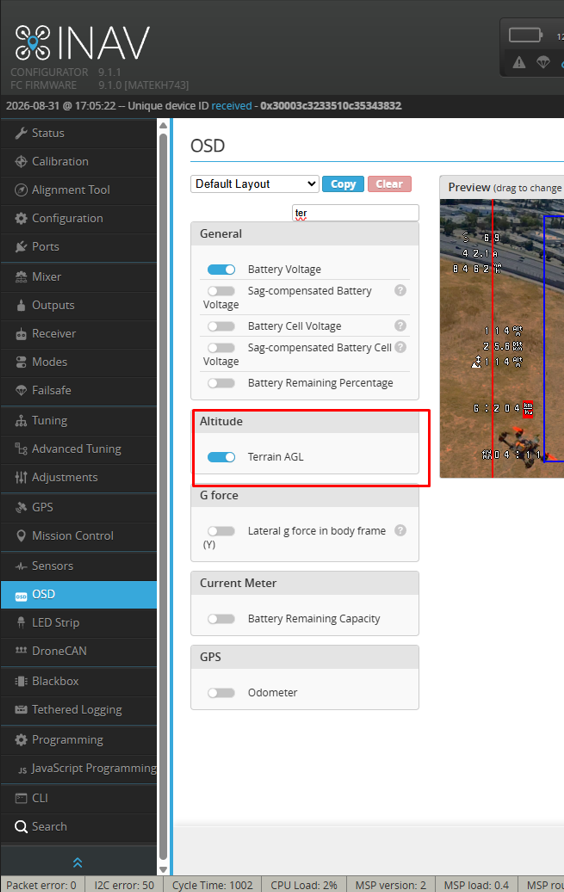The width and height of the screenshot is (564, 892).
Task: Switch to the Receiver tab
Action: tap(79, 334)
